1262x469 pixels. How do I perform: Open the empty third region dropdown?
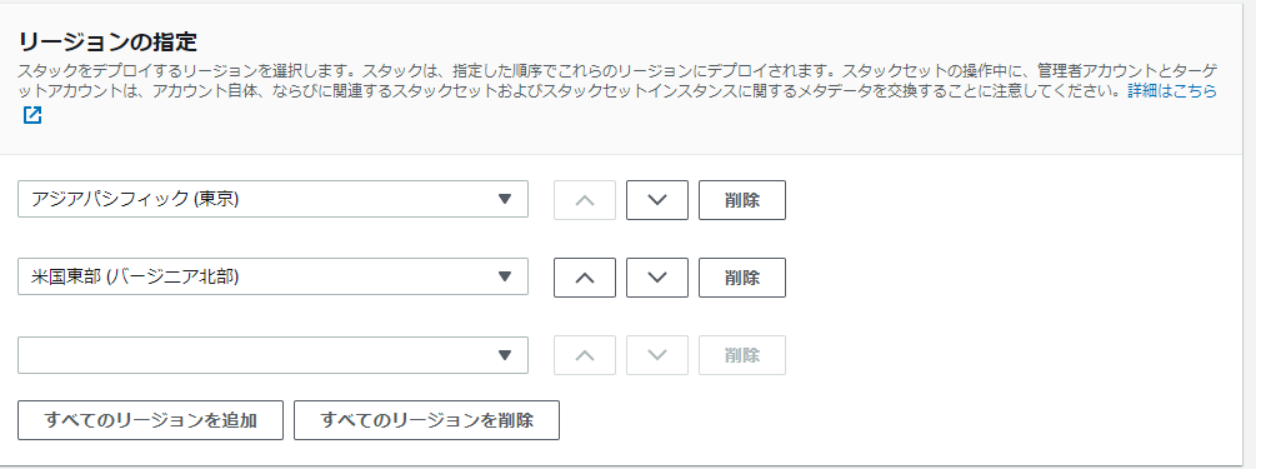click(273, 355)
